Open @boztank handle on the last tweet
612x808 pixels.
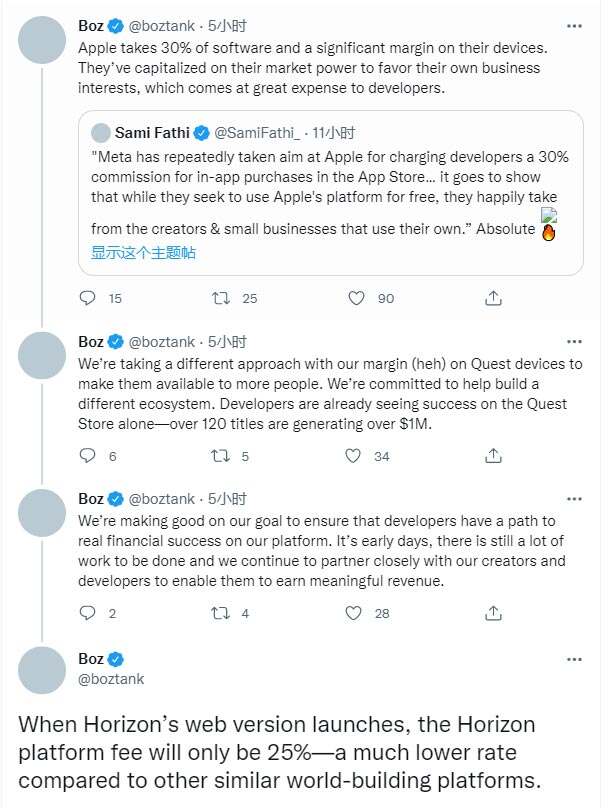pyautogui.click(x=111, y=678)
